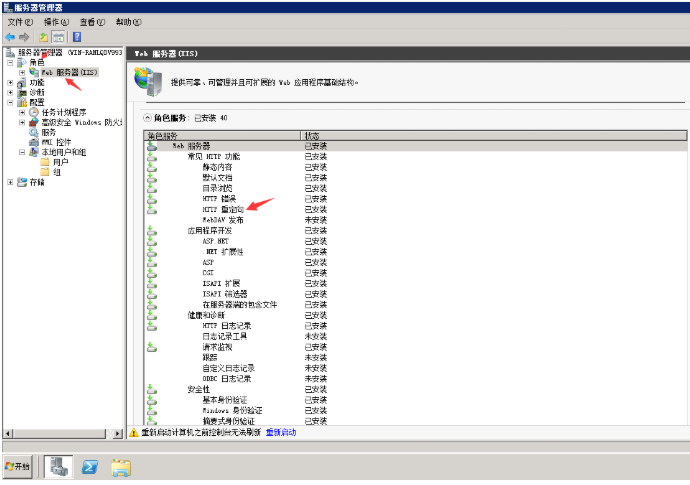Collapse the 角色 tree node
Image resolution: width=690 pixels, height=485 pixels.
(x=10, y=63)
